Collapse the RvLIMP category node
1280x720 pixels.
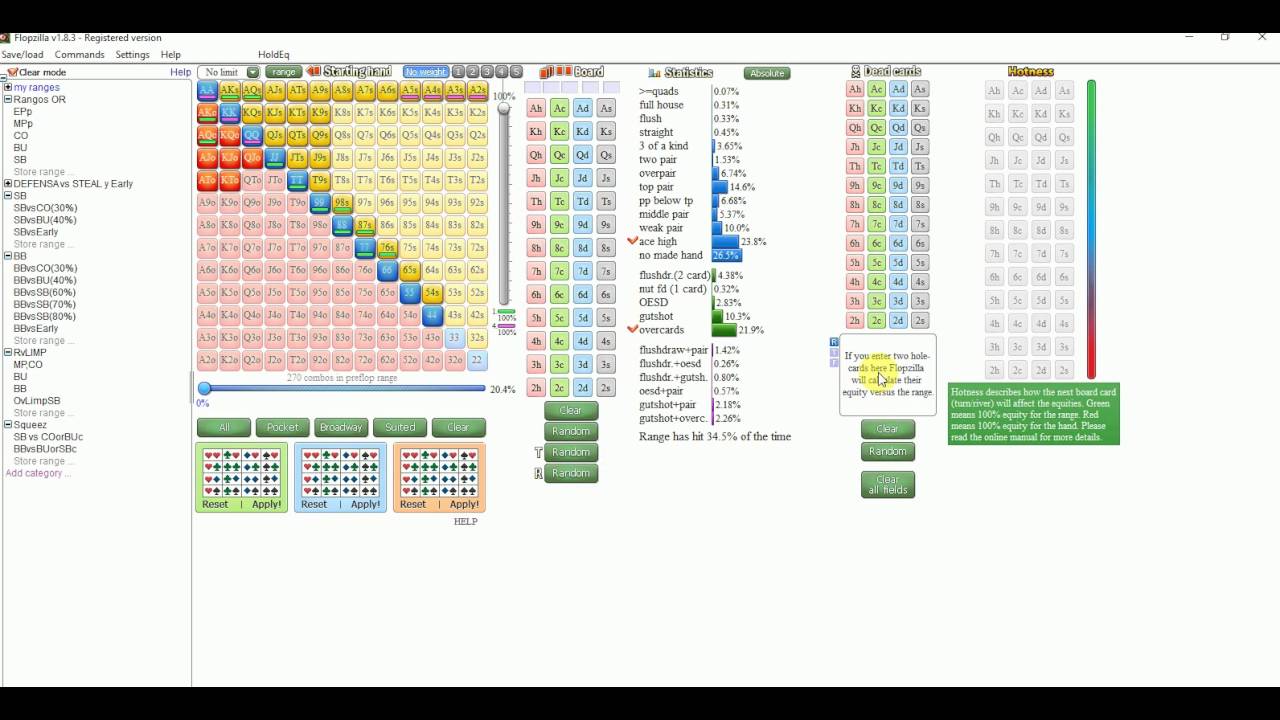[x=8, y=352]
